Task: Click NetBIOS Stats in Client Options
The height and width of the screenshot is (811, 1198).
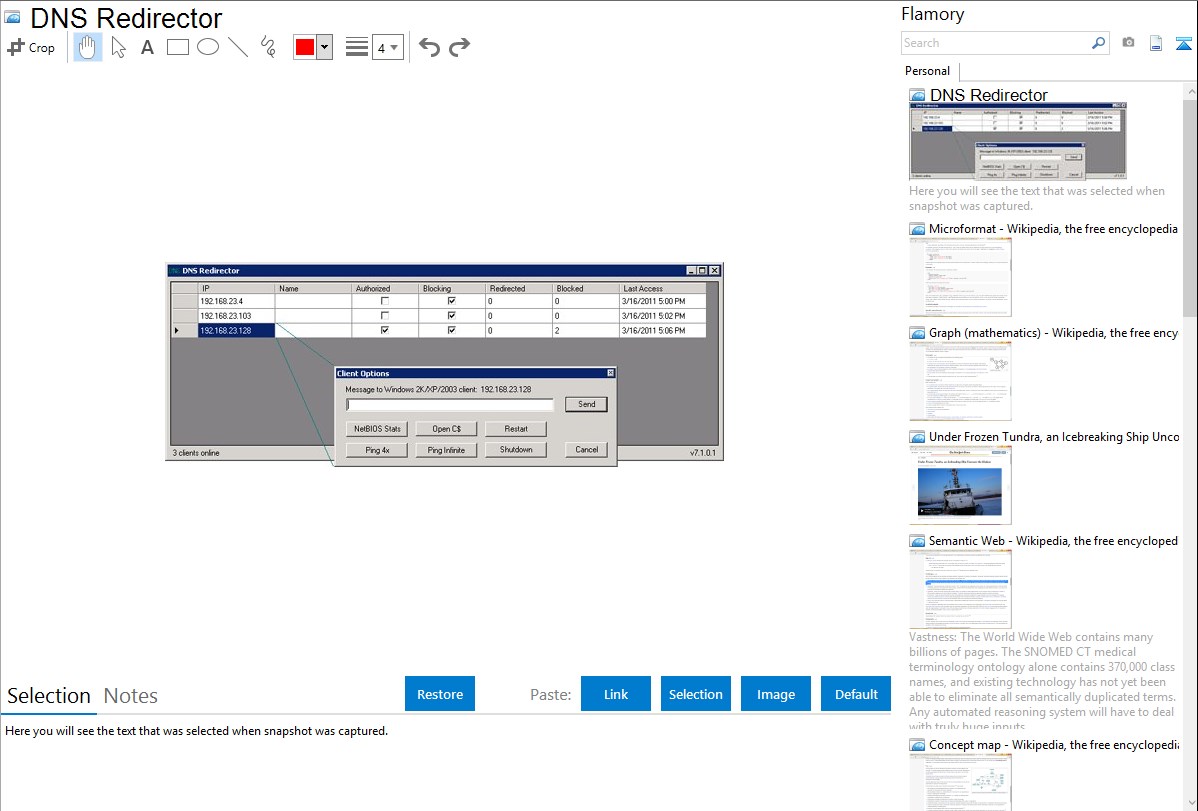Action: tap(377, 429)
